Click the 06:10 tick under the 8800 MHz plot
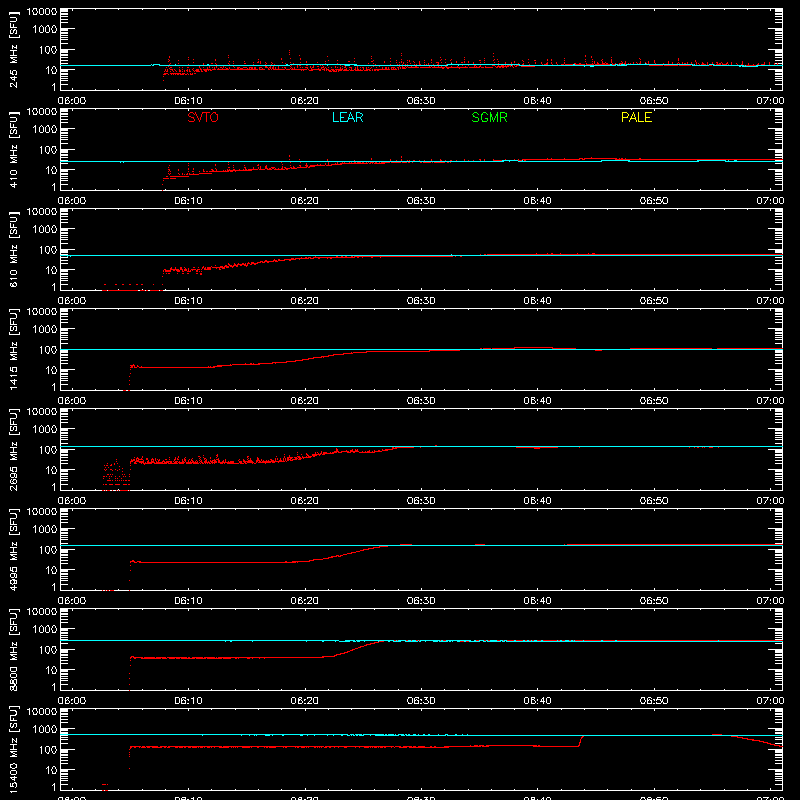The height and width of the screenshot is (800, 800). pyautogui.click(x=188, y=701)
